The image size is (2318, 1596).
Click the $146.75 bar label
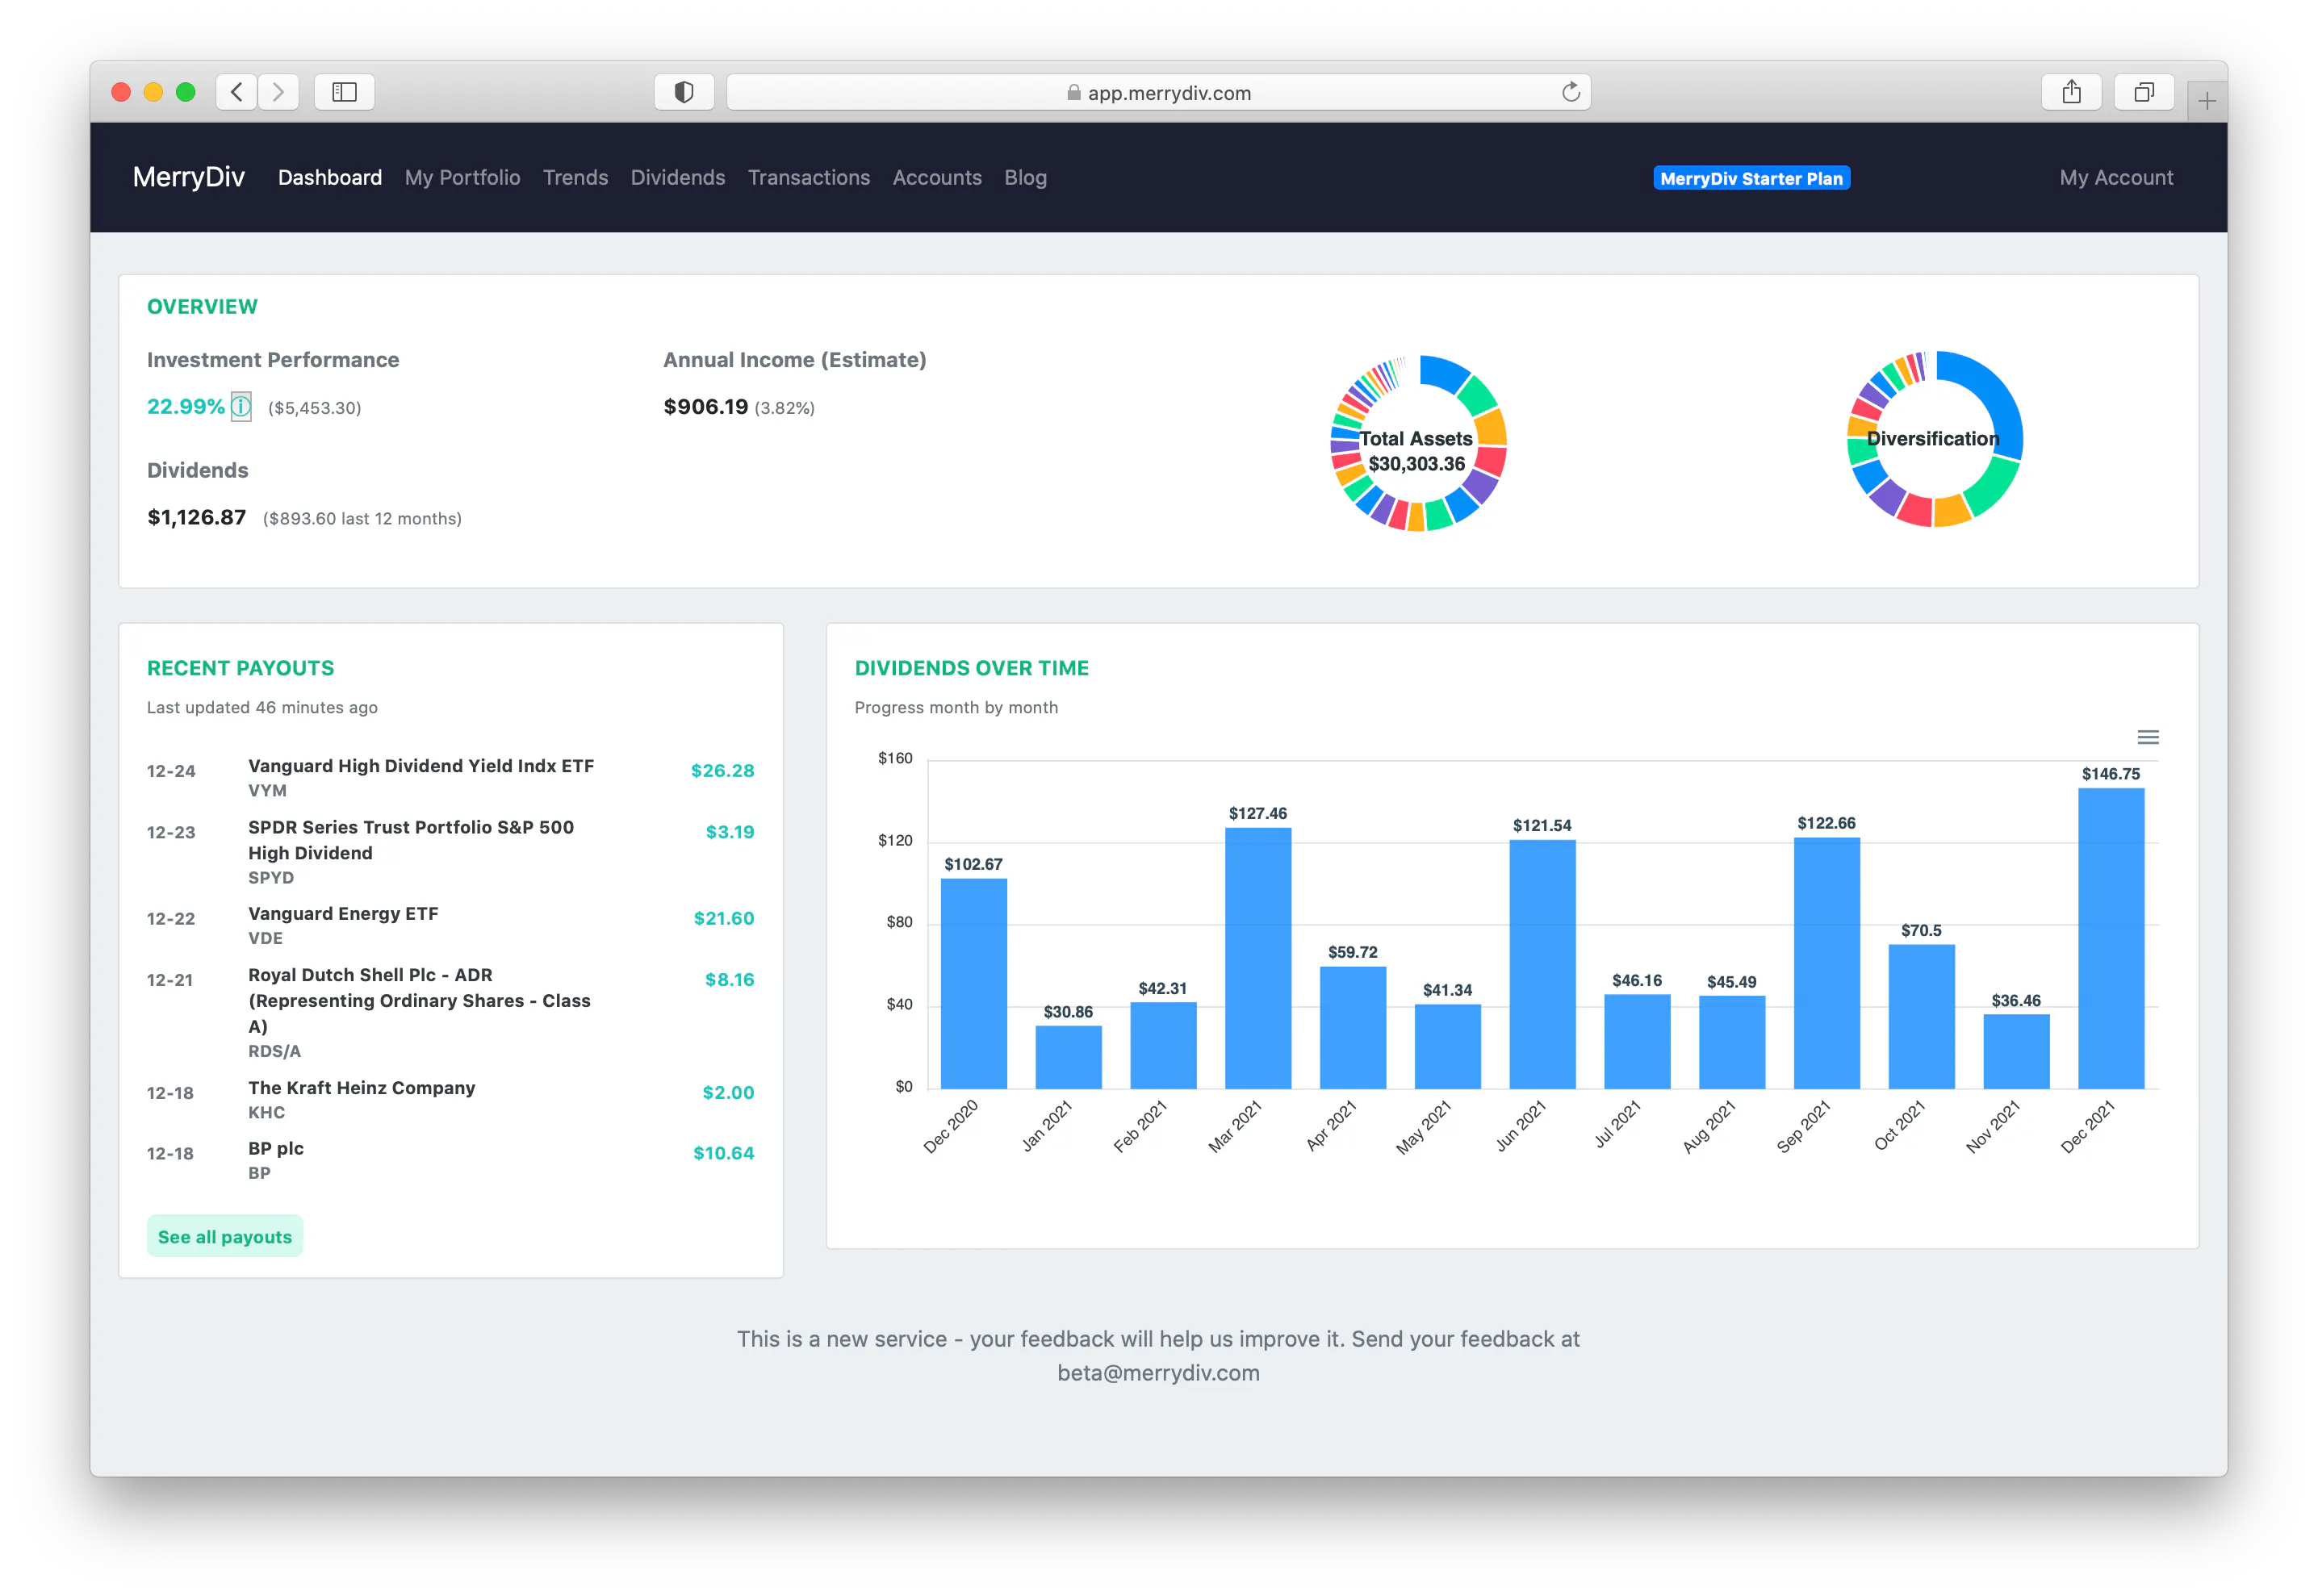[2110, 774]
